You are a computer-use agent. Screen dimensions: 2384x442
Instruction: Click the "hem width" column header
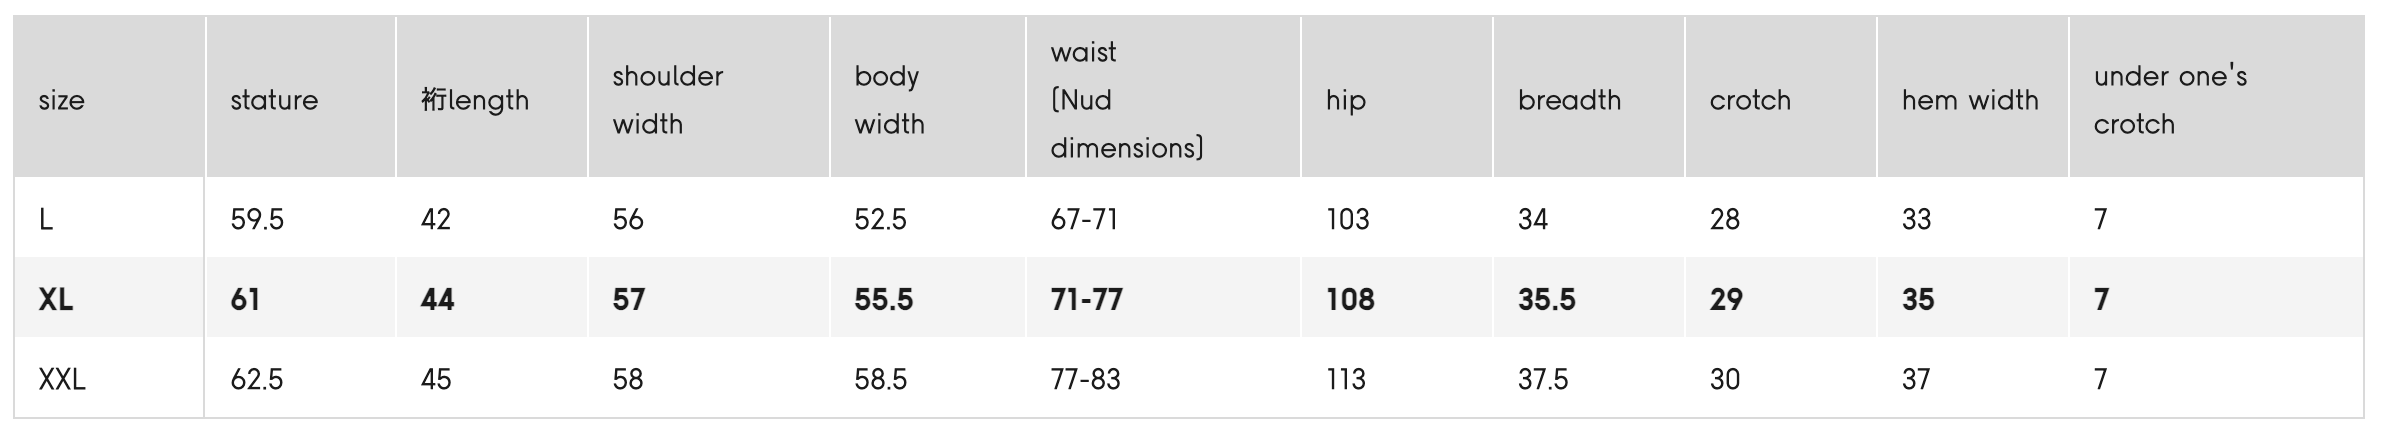(1970, 100)
